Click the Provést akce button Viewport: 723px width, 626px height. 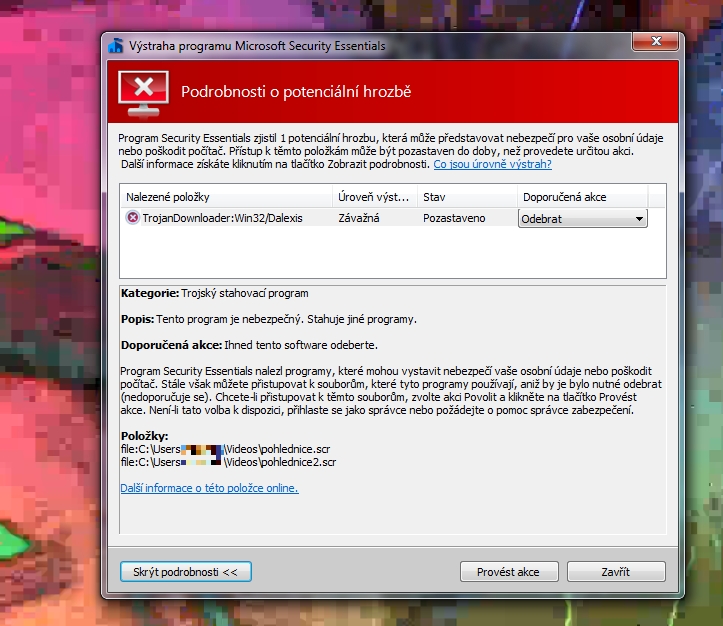(509, 572)
